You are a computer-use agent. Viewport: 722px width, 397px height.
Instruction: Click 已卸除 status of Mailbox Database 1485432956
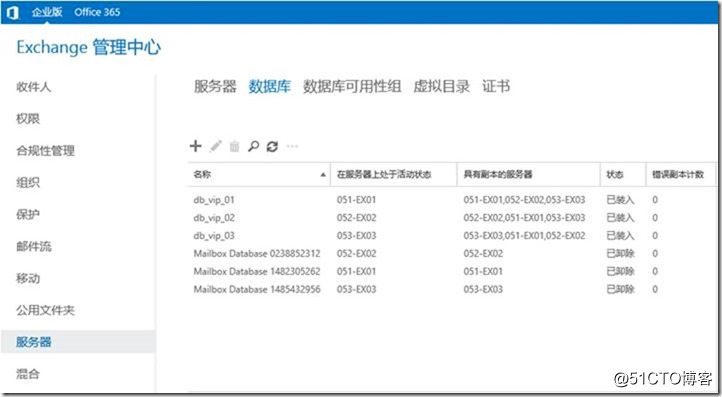[x=620, y=290]
